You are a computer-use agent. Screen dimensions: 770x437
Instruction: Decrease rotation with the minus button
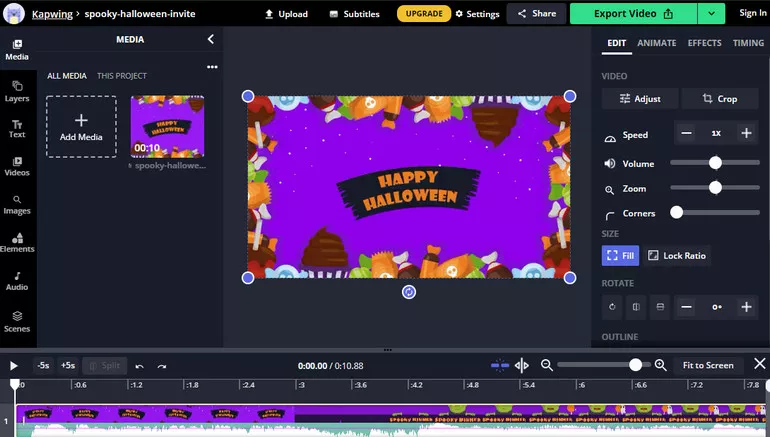tap(687, 307)
